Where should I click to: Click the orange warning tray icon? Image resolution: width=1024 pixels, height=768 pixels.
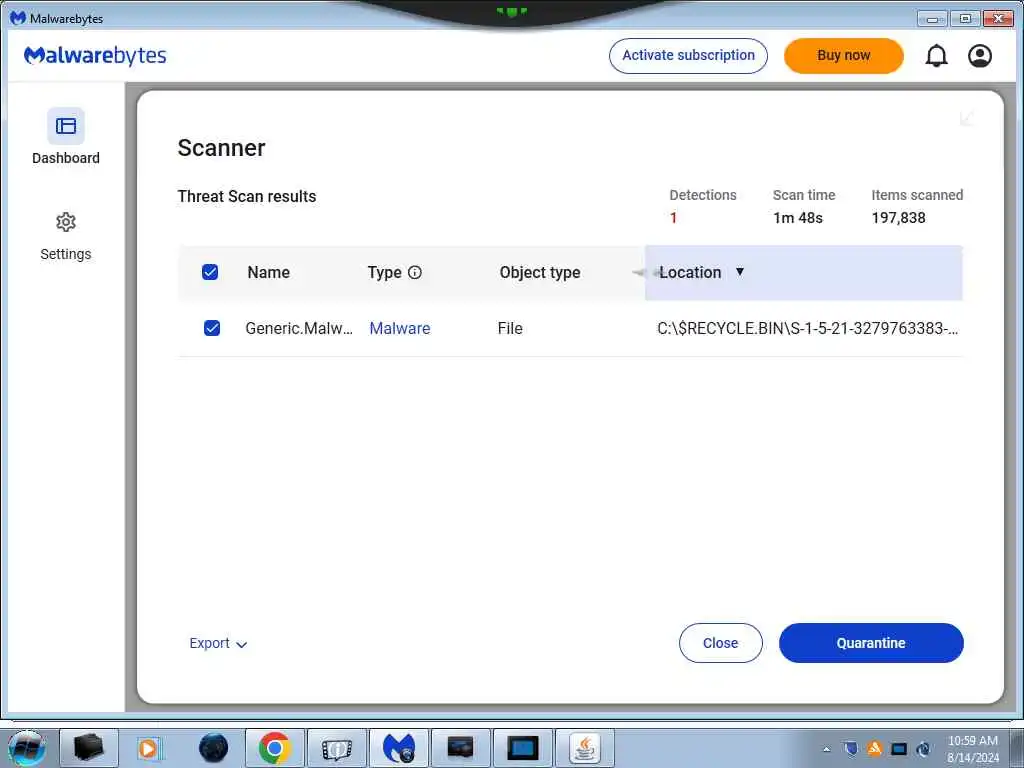tap(874, 748)
